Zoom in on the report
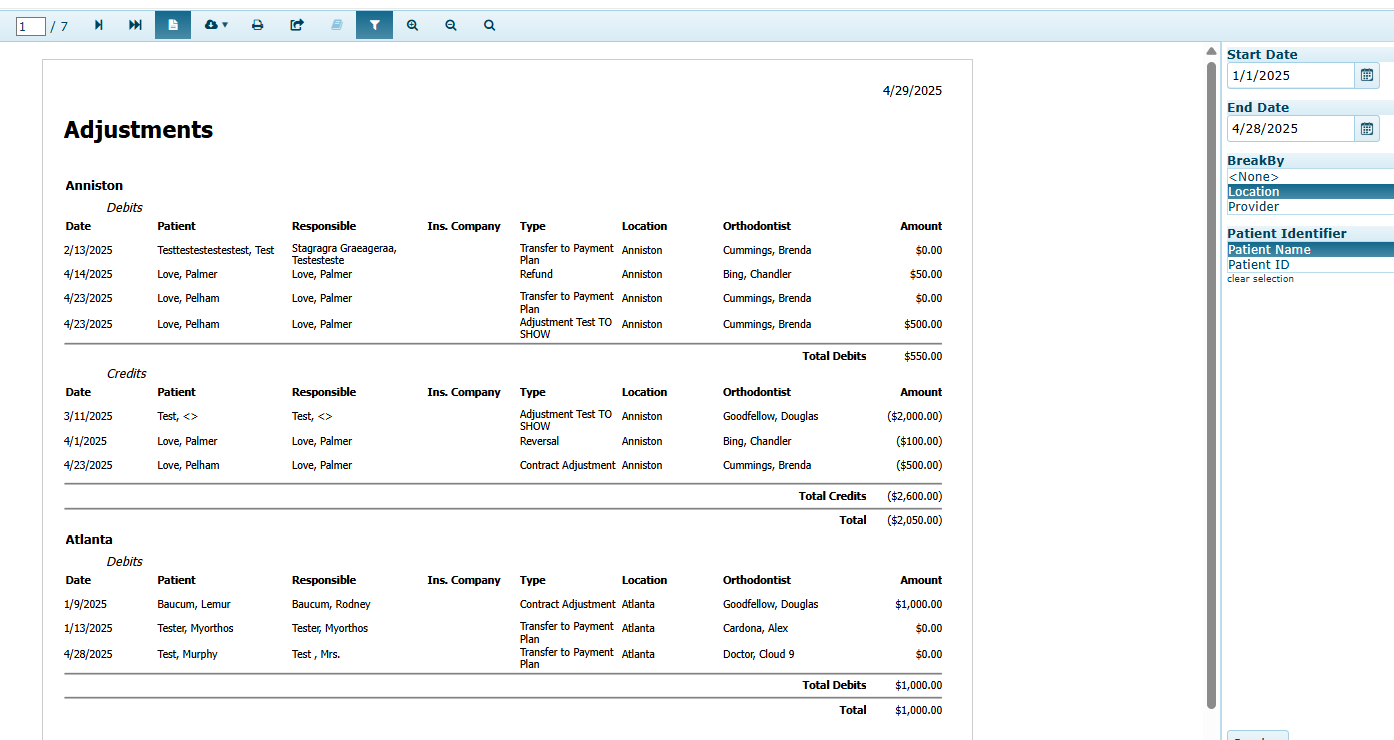 click(412, 25)
